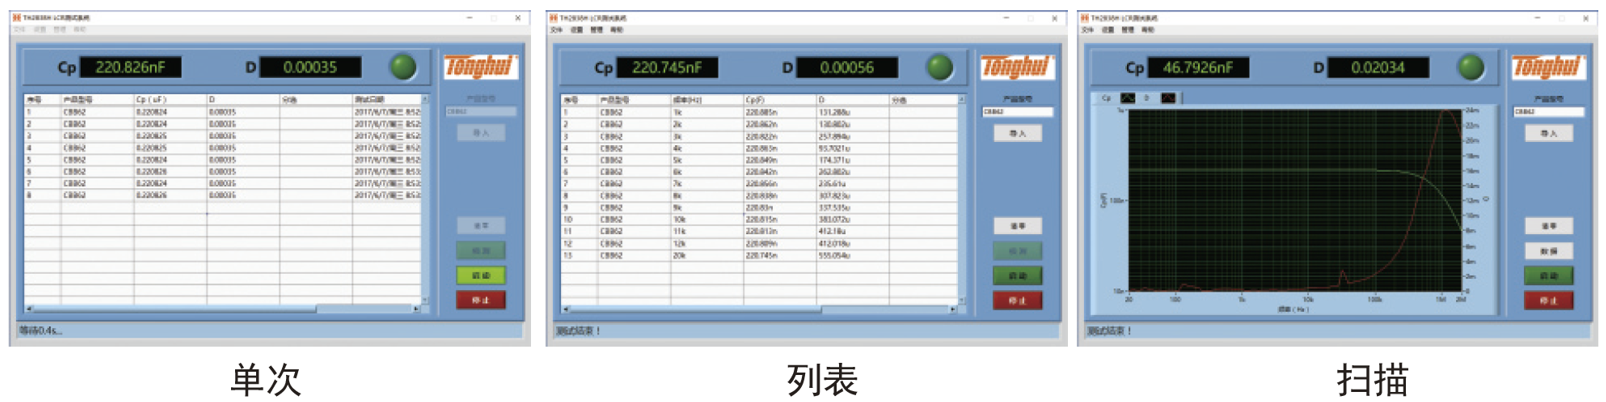Viewport: 1606px width, 402px height.
Task: Open the 文件 menu in the 列表 window
Action: pyautogui.click(x=556, y=30)
